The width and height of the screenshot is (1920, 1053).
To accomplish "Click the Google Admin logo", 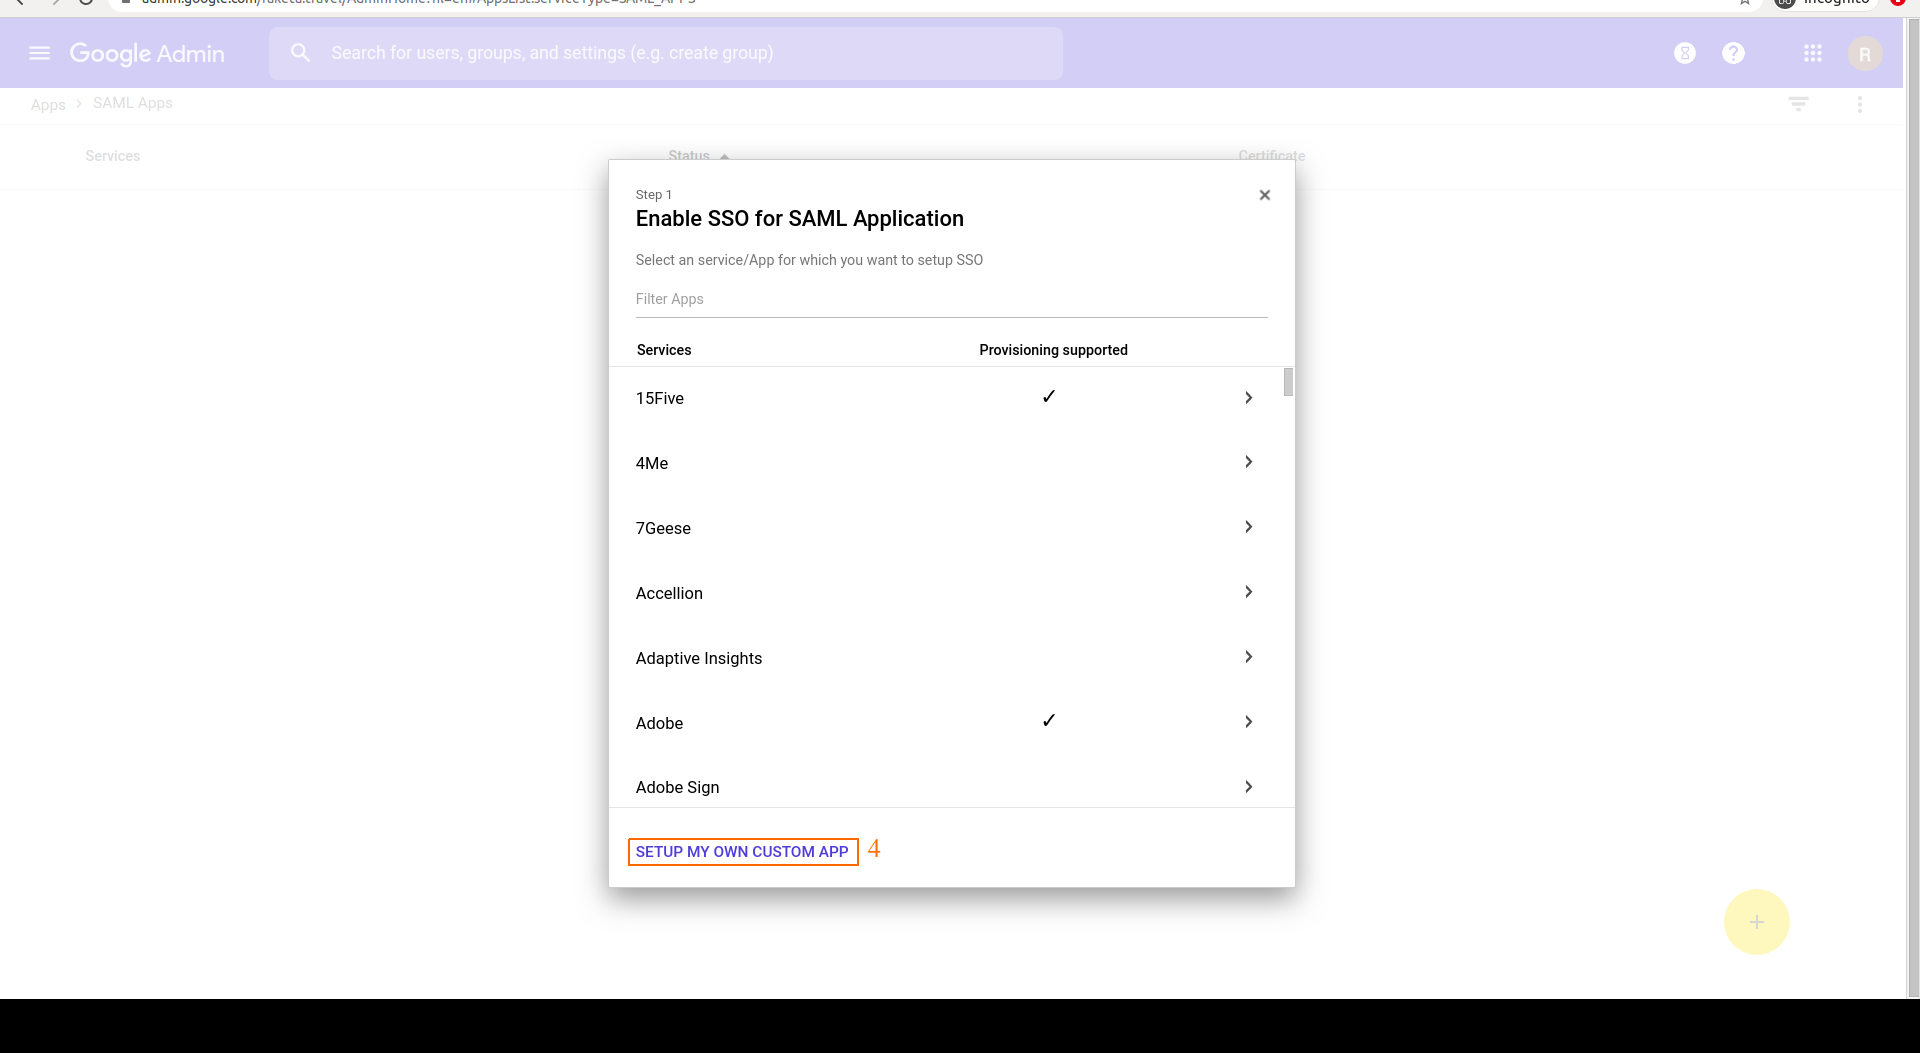I will 147,54.
